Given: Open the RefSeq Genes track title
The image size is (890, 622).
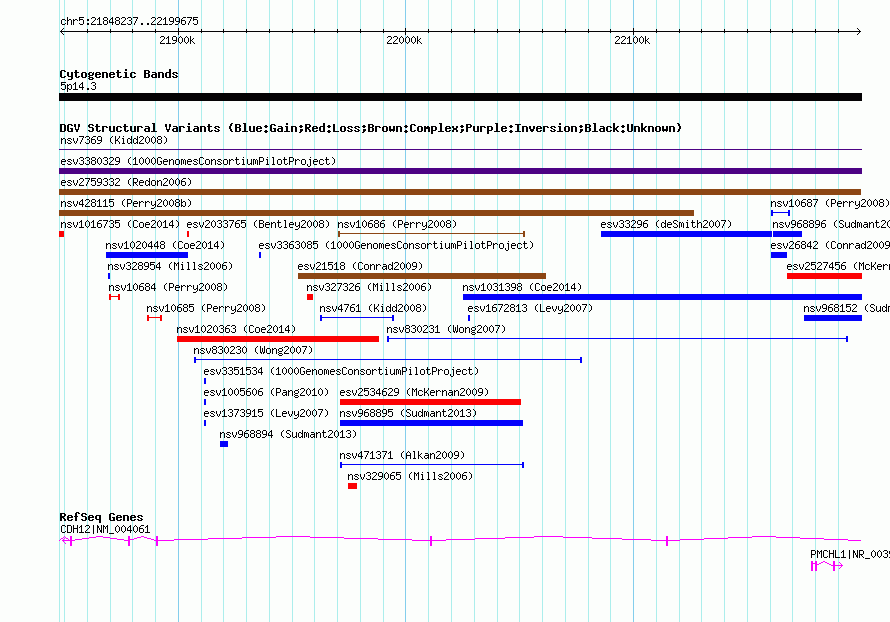Looking at the screenshot, I should (x=101, y=517).
